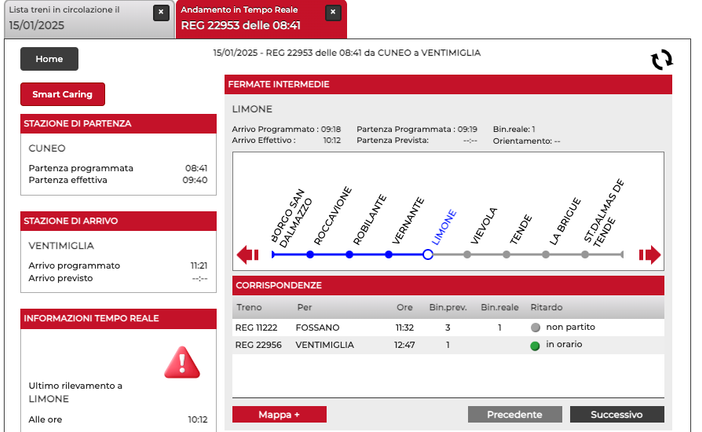
Task: Click green status dot for REG 22956
Action: pyautogui.click(x=535, y=345)
